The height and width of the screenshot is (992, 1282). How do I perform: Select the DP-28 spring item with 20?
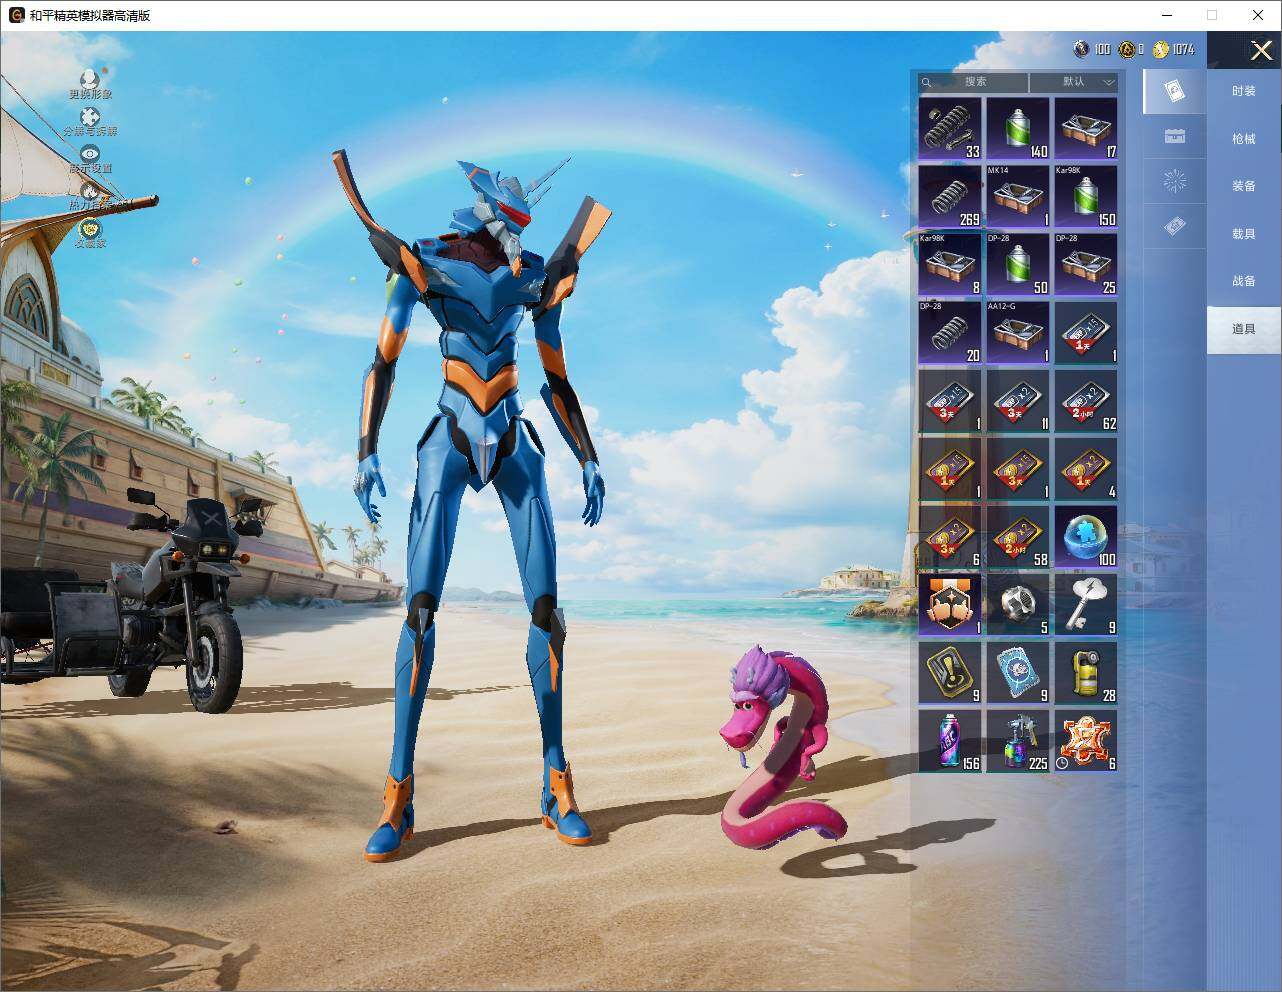click(x=950, y=332)
